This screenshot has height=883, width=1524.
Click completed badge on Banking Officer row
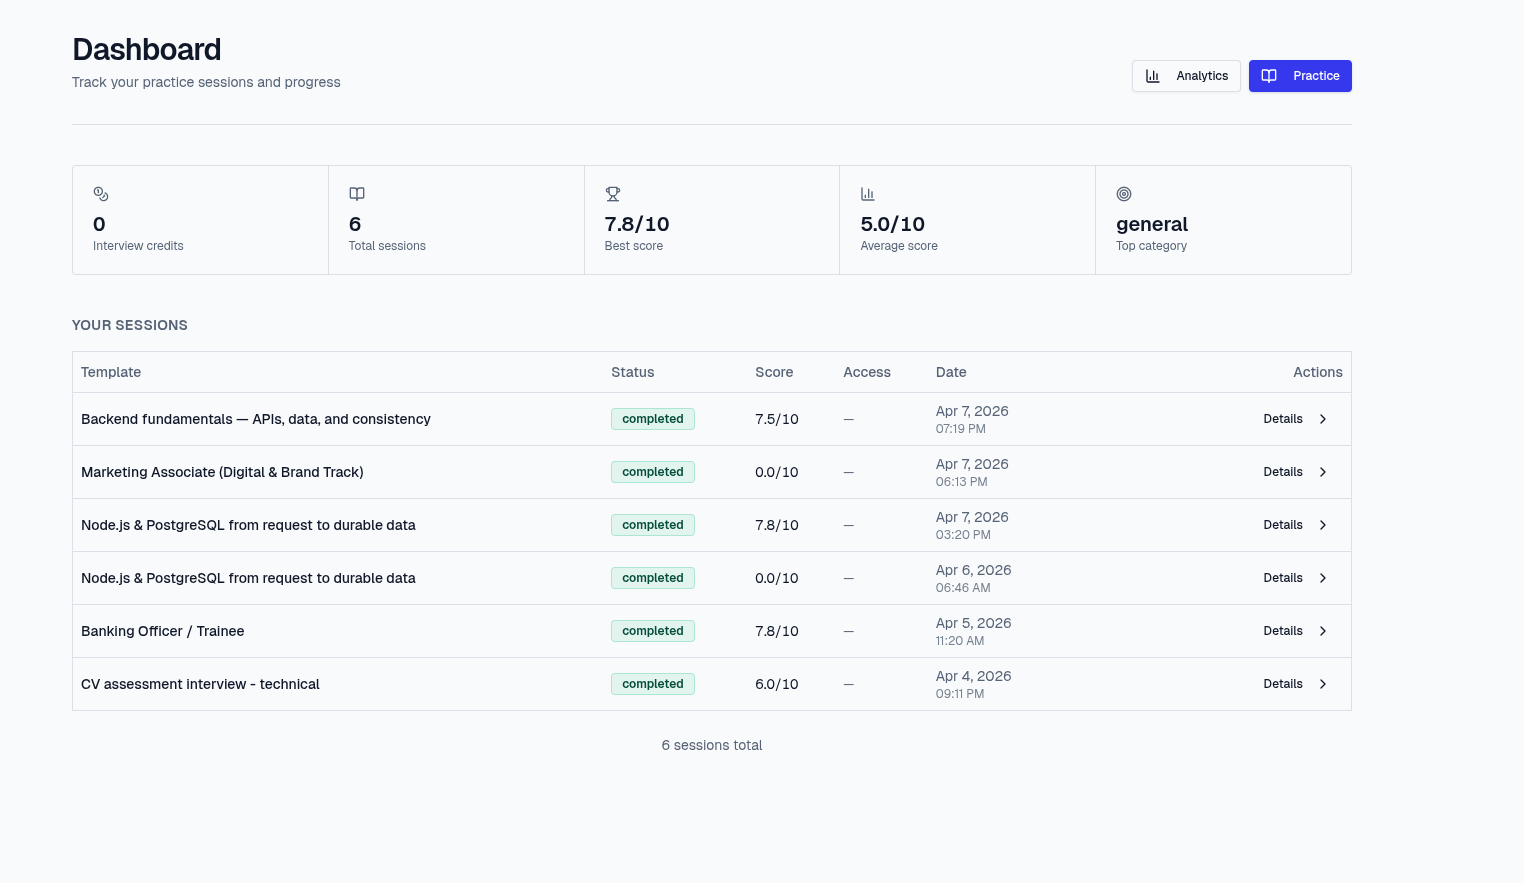pos(653,631)
